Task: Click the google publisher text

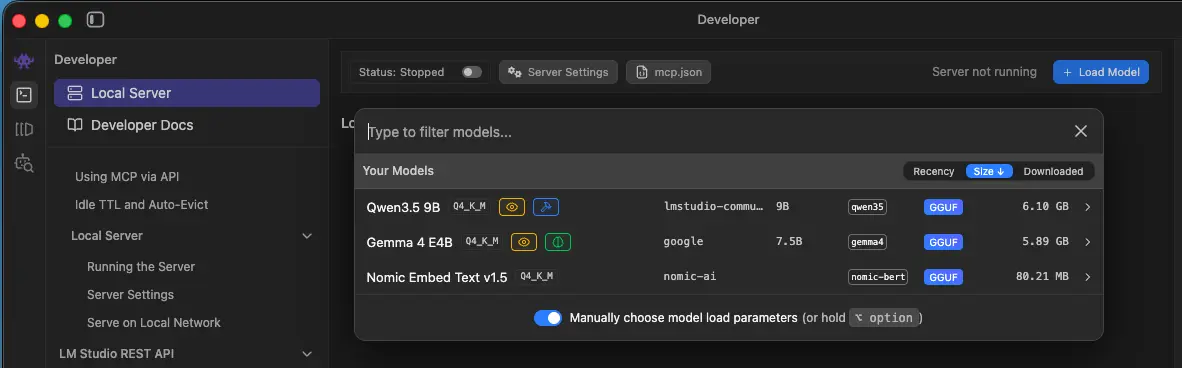Action: (683, 242)
